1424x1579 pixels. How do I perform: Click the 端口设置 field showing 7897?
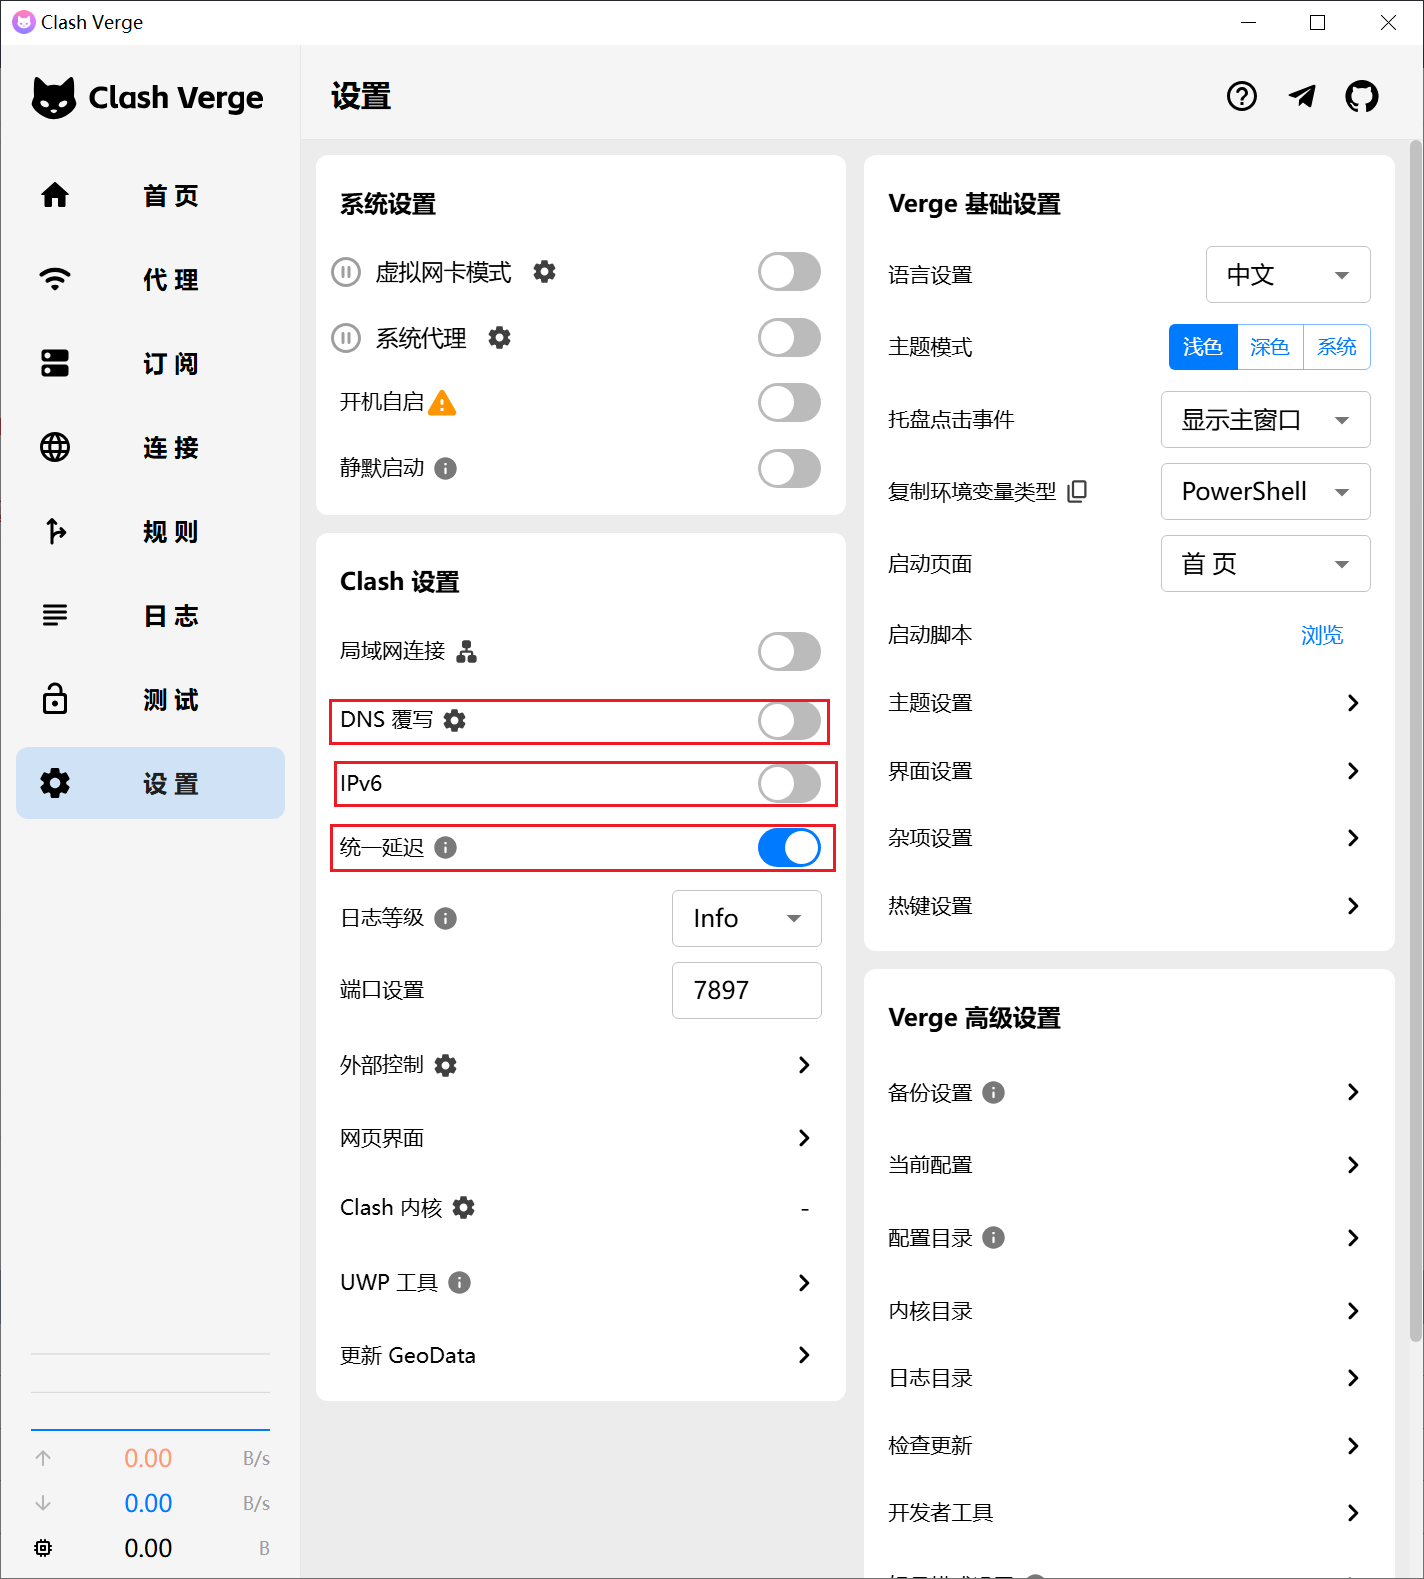pos(746,990)
